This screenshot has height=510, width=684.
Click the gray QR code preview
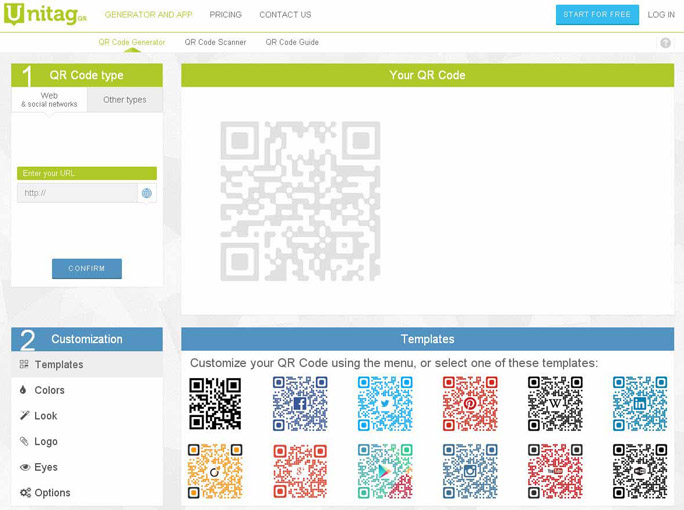click(300, 201)
